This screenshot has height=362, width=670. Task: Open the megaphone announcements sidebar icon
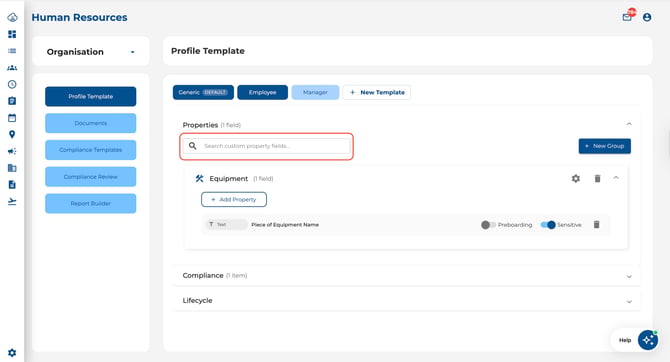[12, 151]
